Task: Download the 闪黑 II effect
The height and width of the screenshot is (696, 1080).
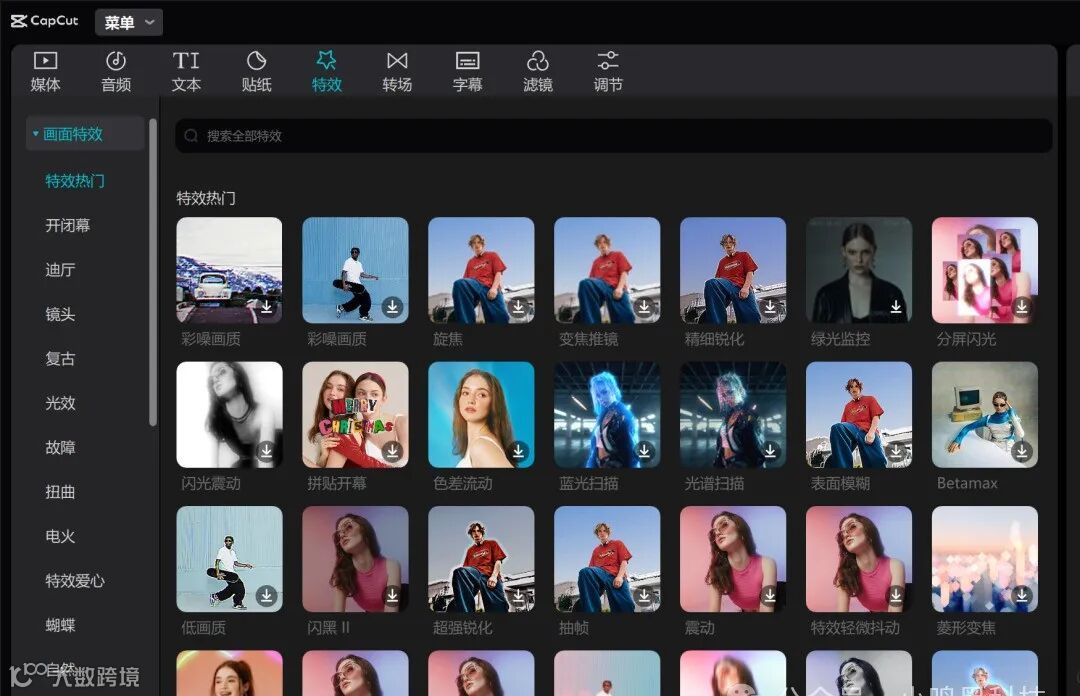Action: pyautogui.click(x=393, y=595)
